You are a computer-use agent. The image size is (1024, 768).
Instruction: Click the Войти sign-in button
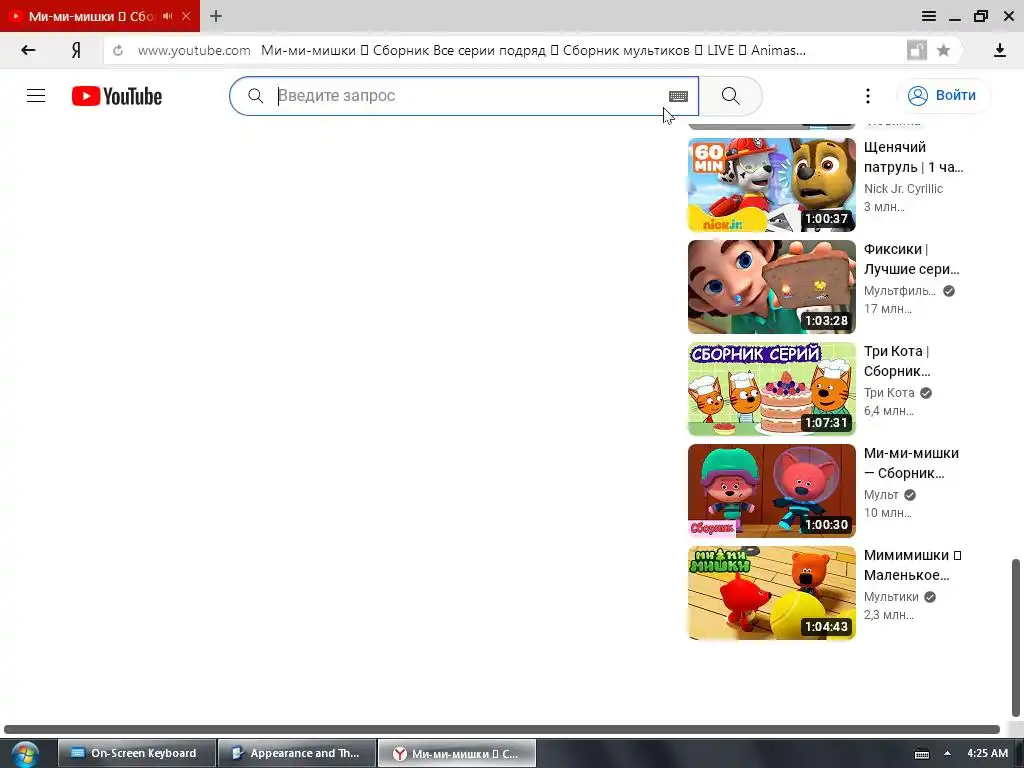pyautogui.click(x=943, y=95)
